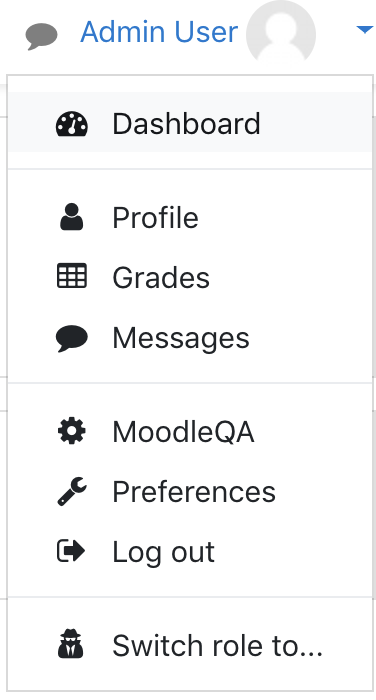Open the Dashboard menu entry
The height and width of the screenshot is (700, 376).
pyautogui.click(x=190, y=122)
